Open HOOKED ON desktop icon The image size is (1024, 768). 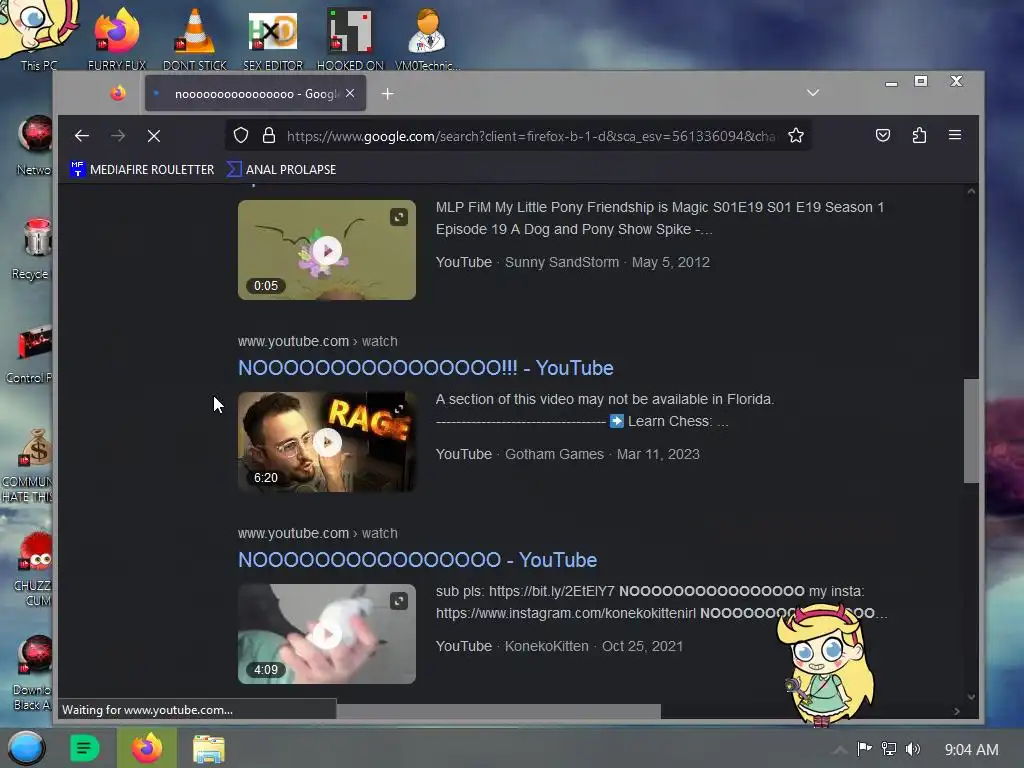[x=350, y=38]
